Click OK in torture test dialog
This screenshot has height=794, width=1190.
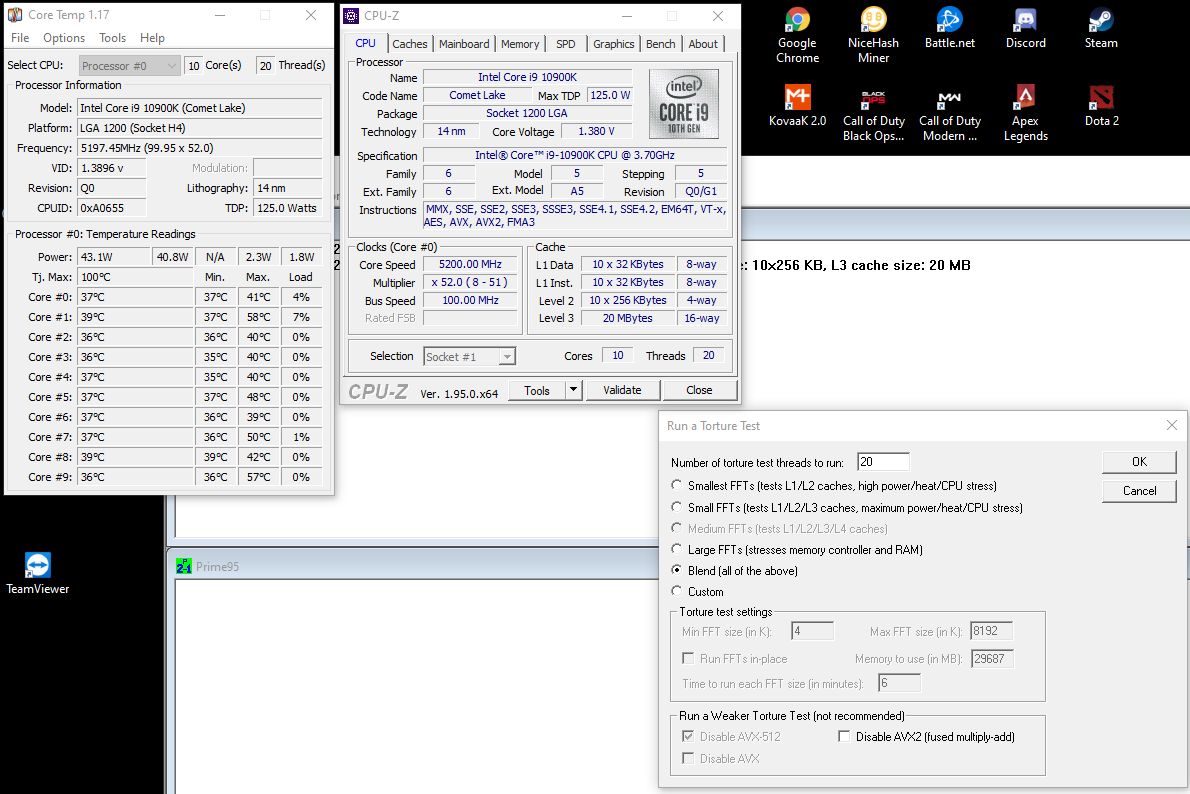(1139, 462)
